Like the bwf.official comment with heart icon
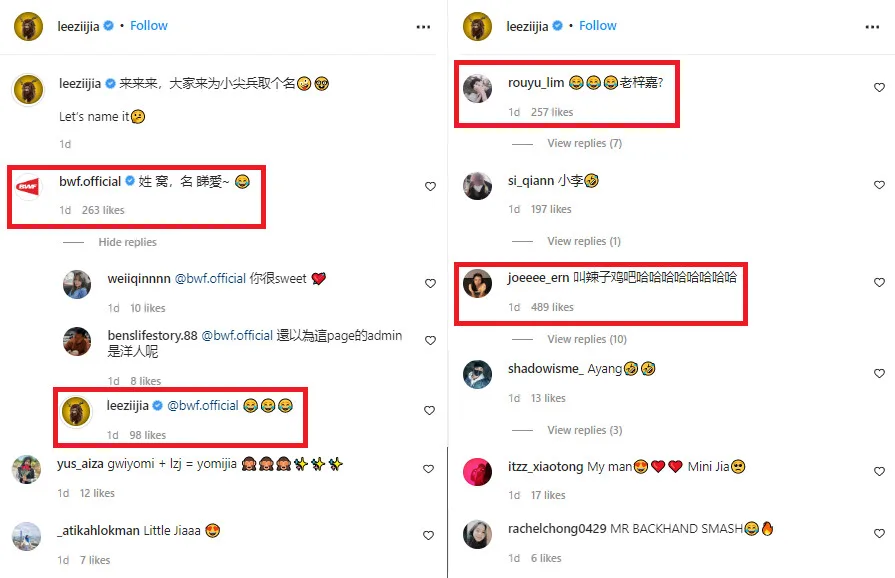The height and width of the screenshot is (578, 895). 430,187
